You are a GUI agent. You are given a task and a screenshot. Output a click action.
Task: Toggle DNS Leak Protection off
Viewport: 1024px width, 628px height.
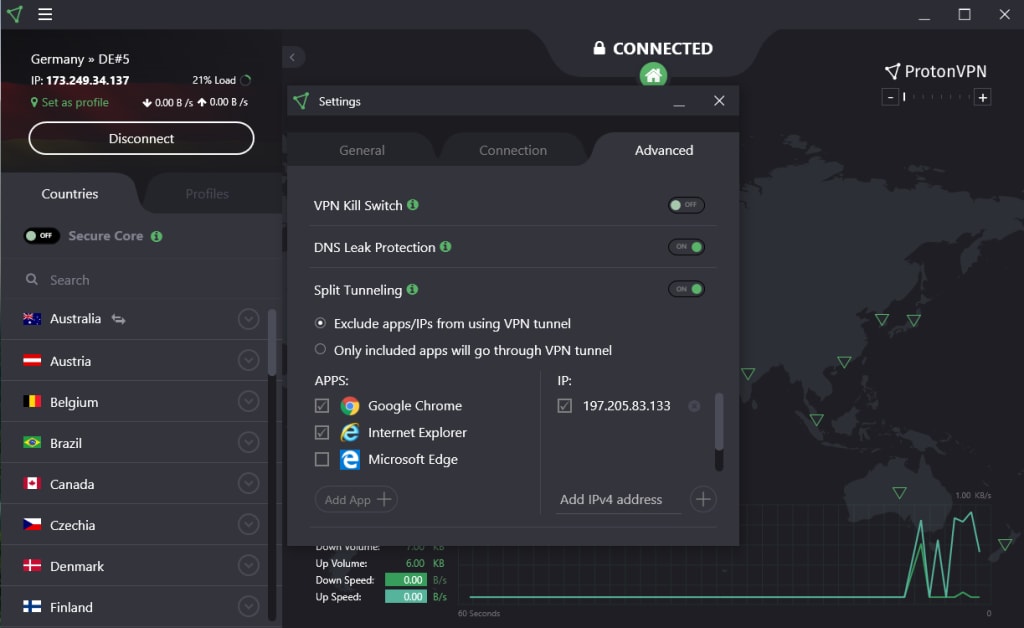(686, 247)
